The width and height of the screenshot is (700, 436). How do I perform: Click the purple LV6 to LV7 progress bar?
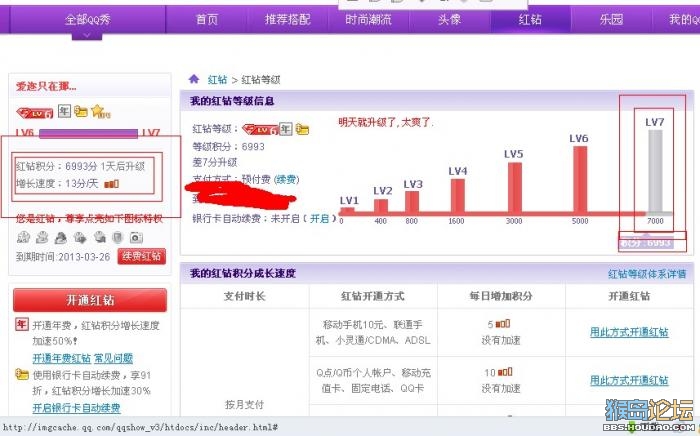(x=88, y=133)
